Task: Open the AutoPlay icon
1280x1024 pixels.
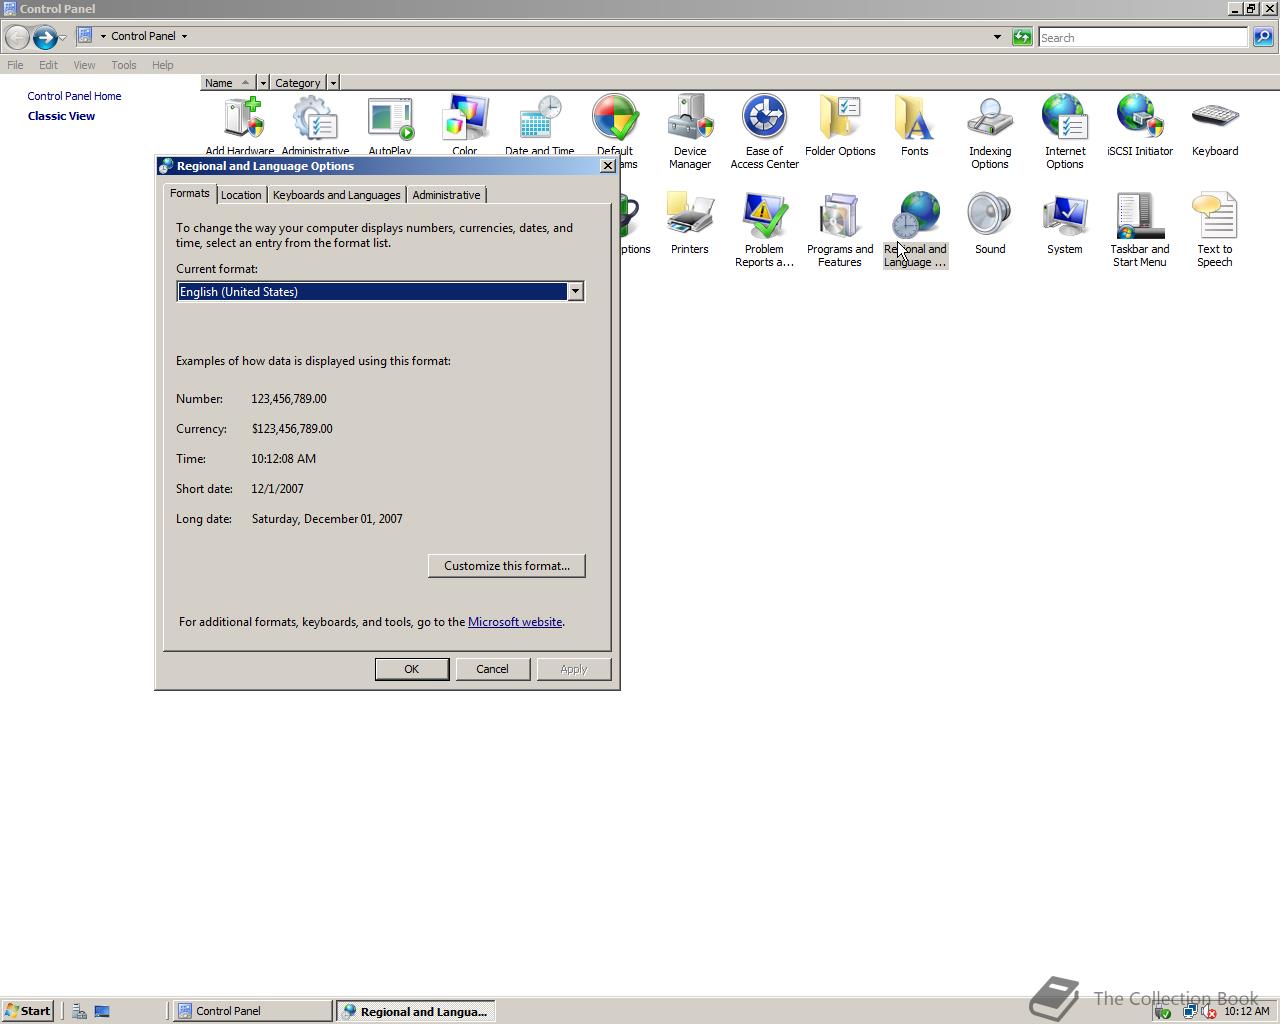Action: pyautogui.click(x=390, y=124)
